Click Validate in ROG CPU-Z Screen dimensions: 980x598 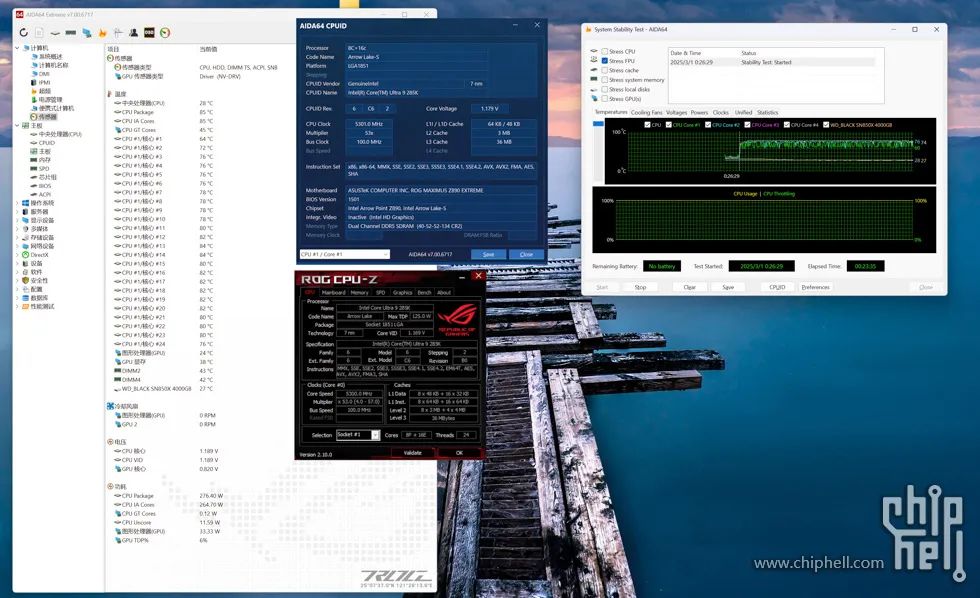412,453
